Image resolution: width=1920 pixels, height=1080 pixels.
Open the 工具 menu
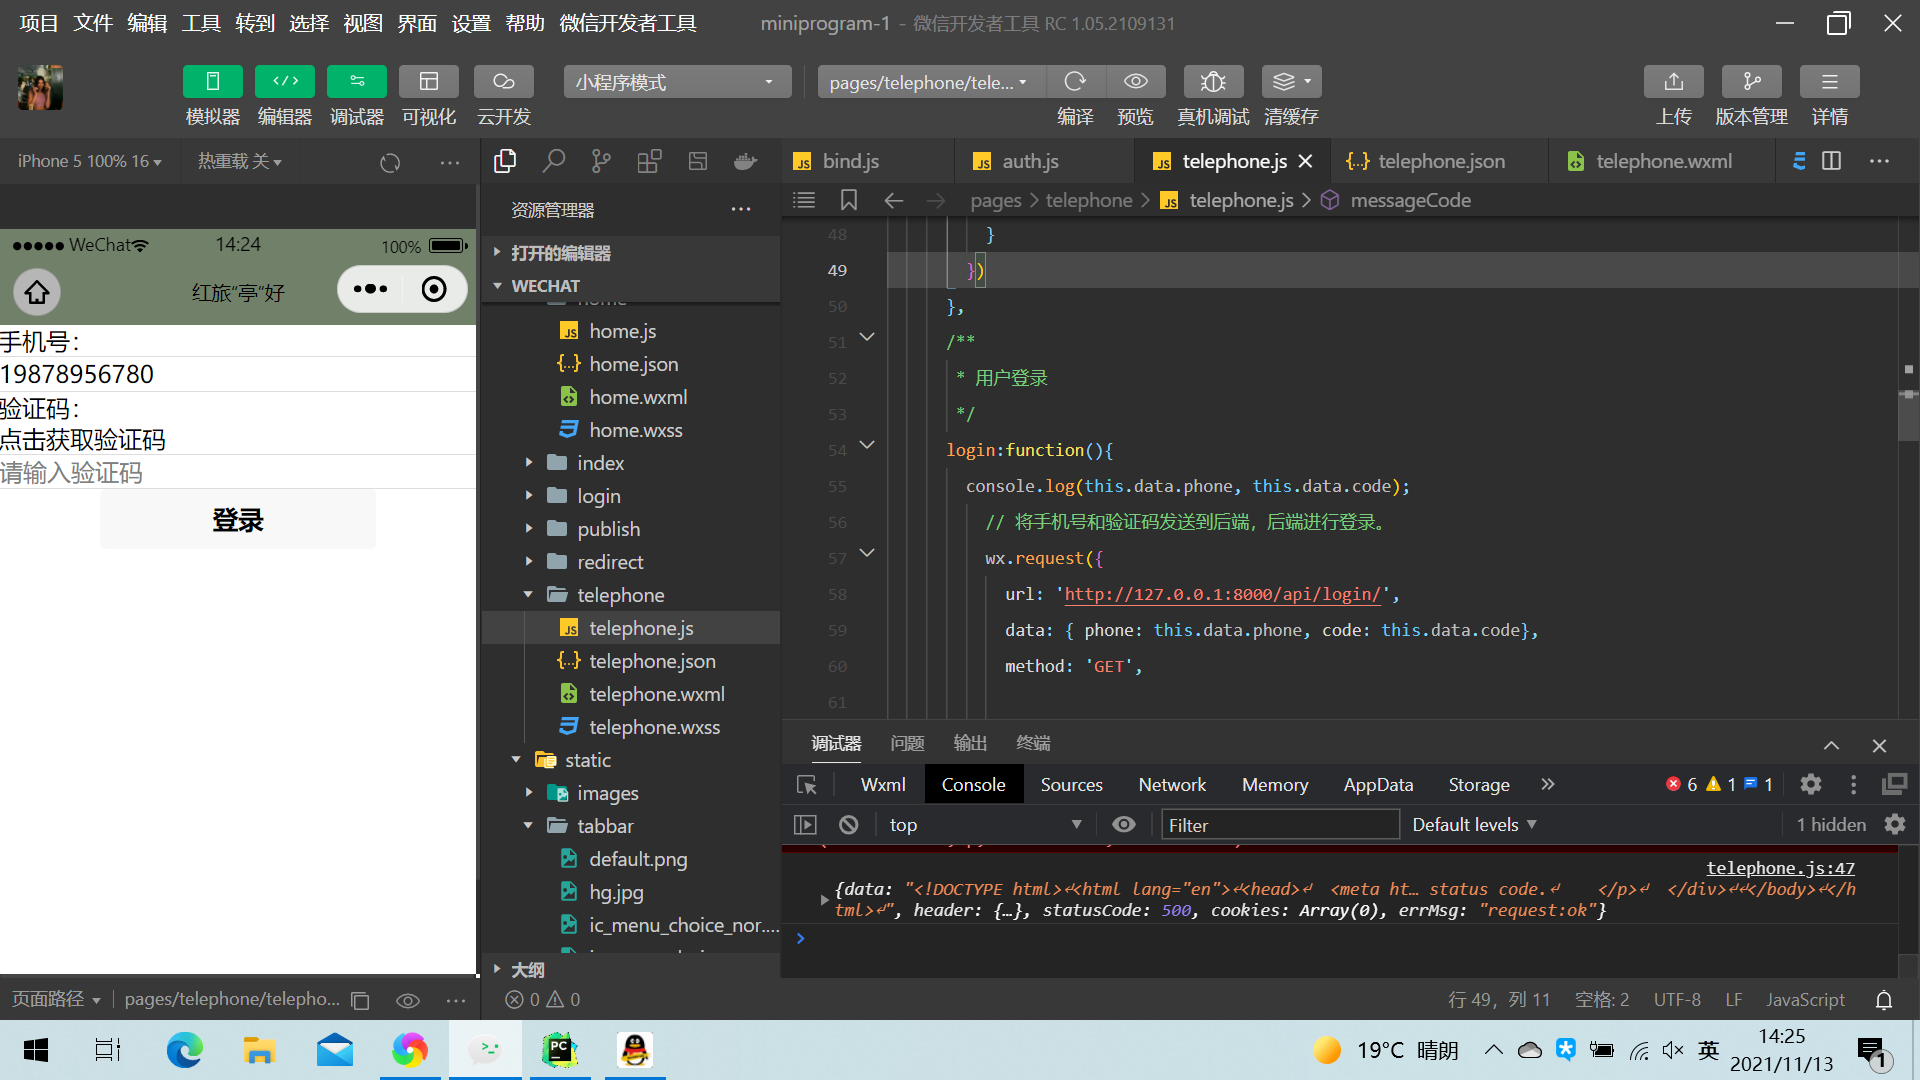pyautogui.click(x=200, y=23)
